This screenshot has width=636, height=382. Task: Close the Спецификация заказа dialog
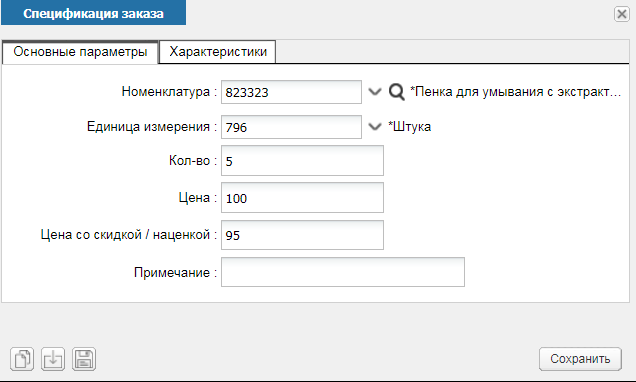tap(621, 14)
